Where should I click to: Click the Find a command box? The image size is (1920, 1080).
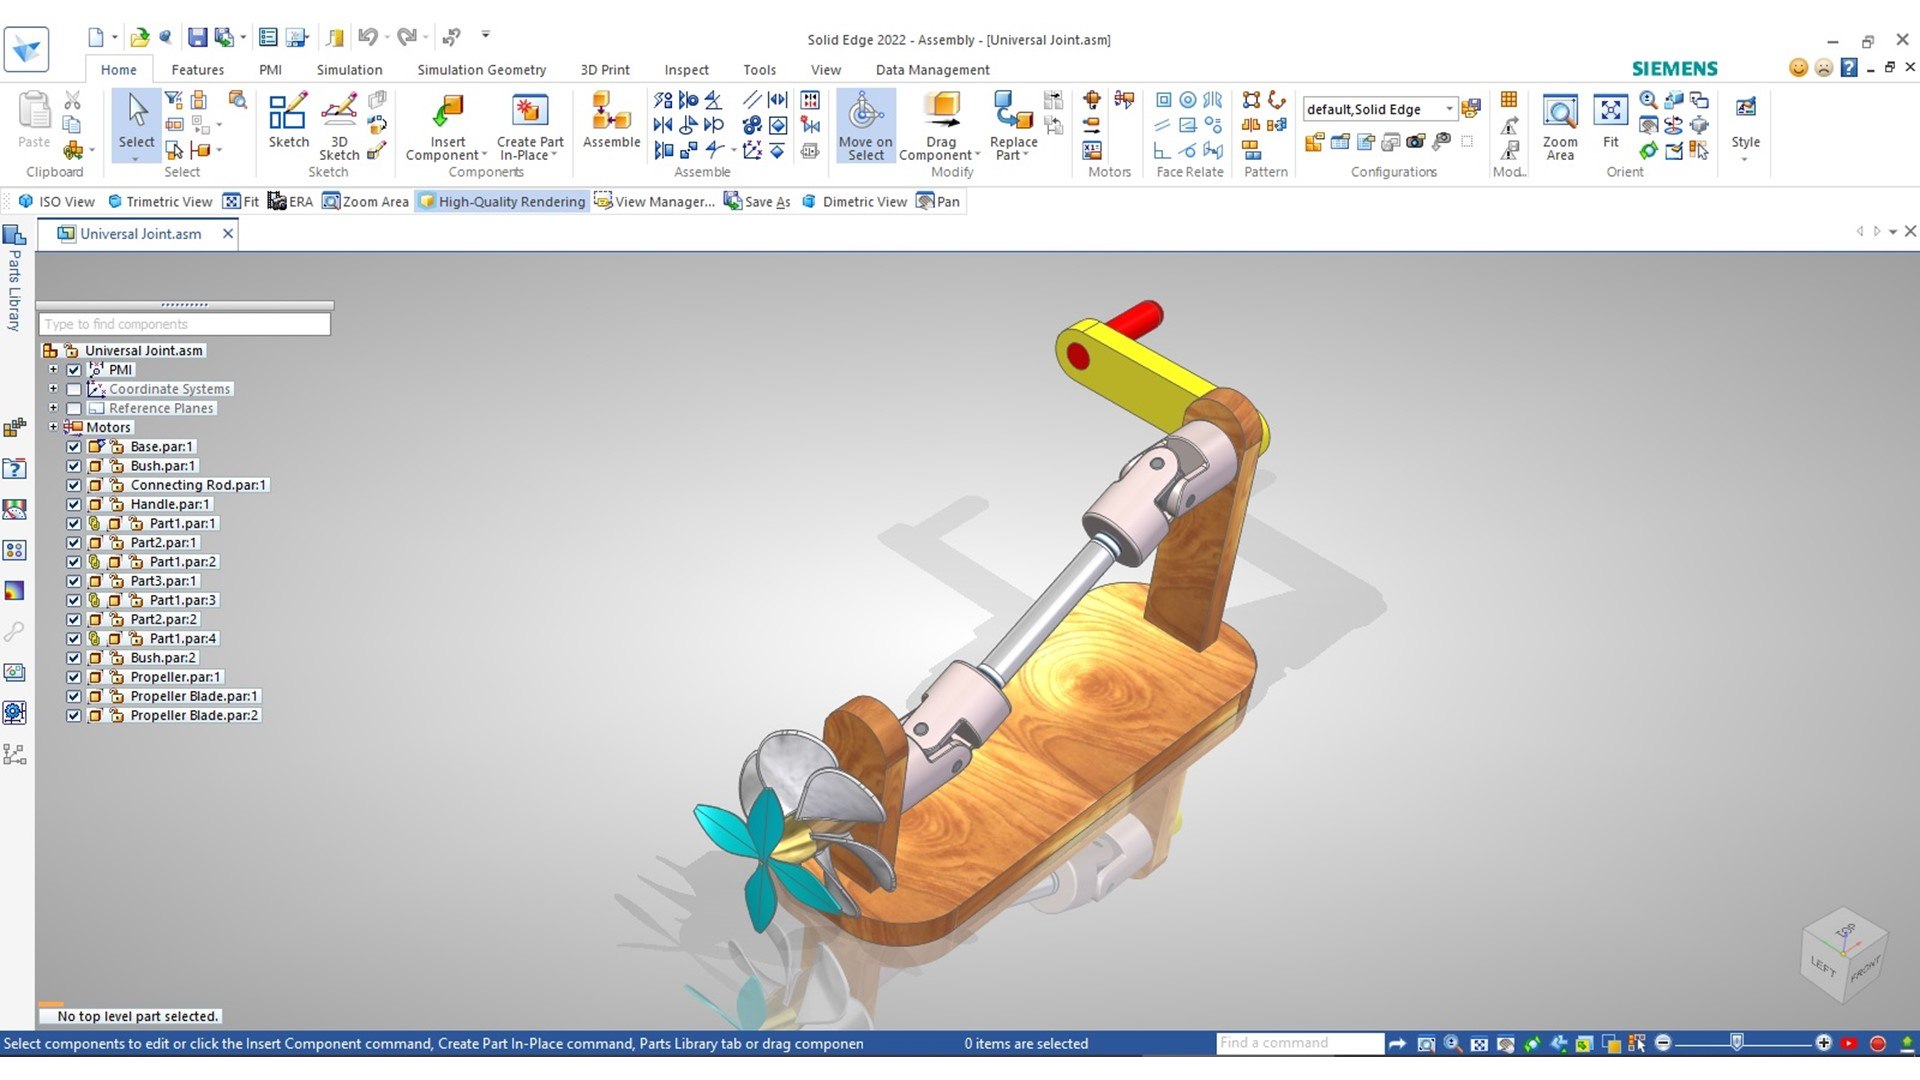coord(1300,1043)
